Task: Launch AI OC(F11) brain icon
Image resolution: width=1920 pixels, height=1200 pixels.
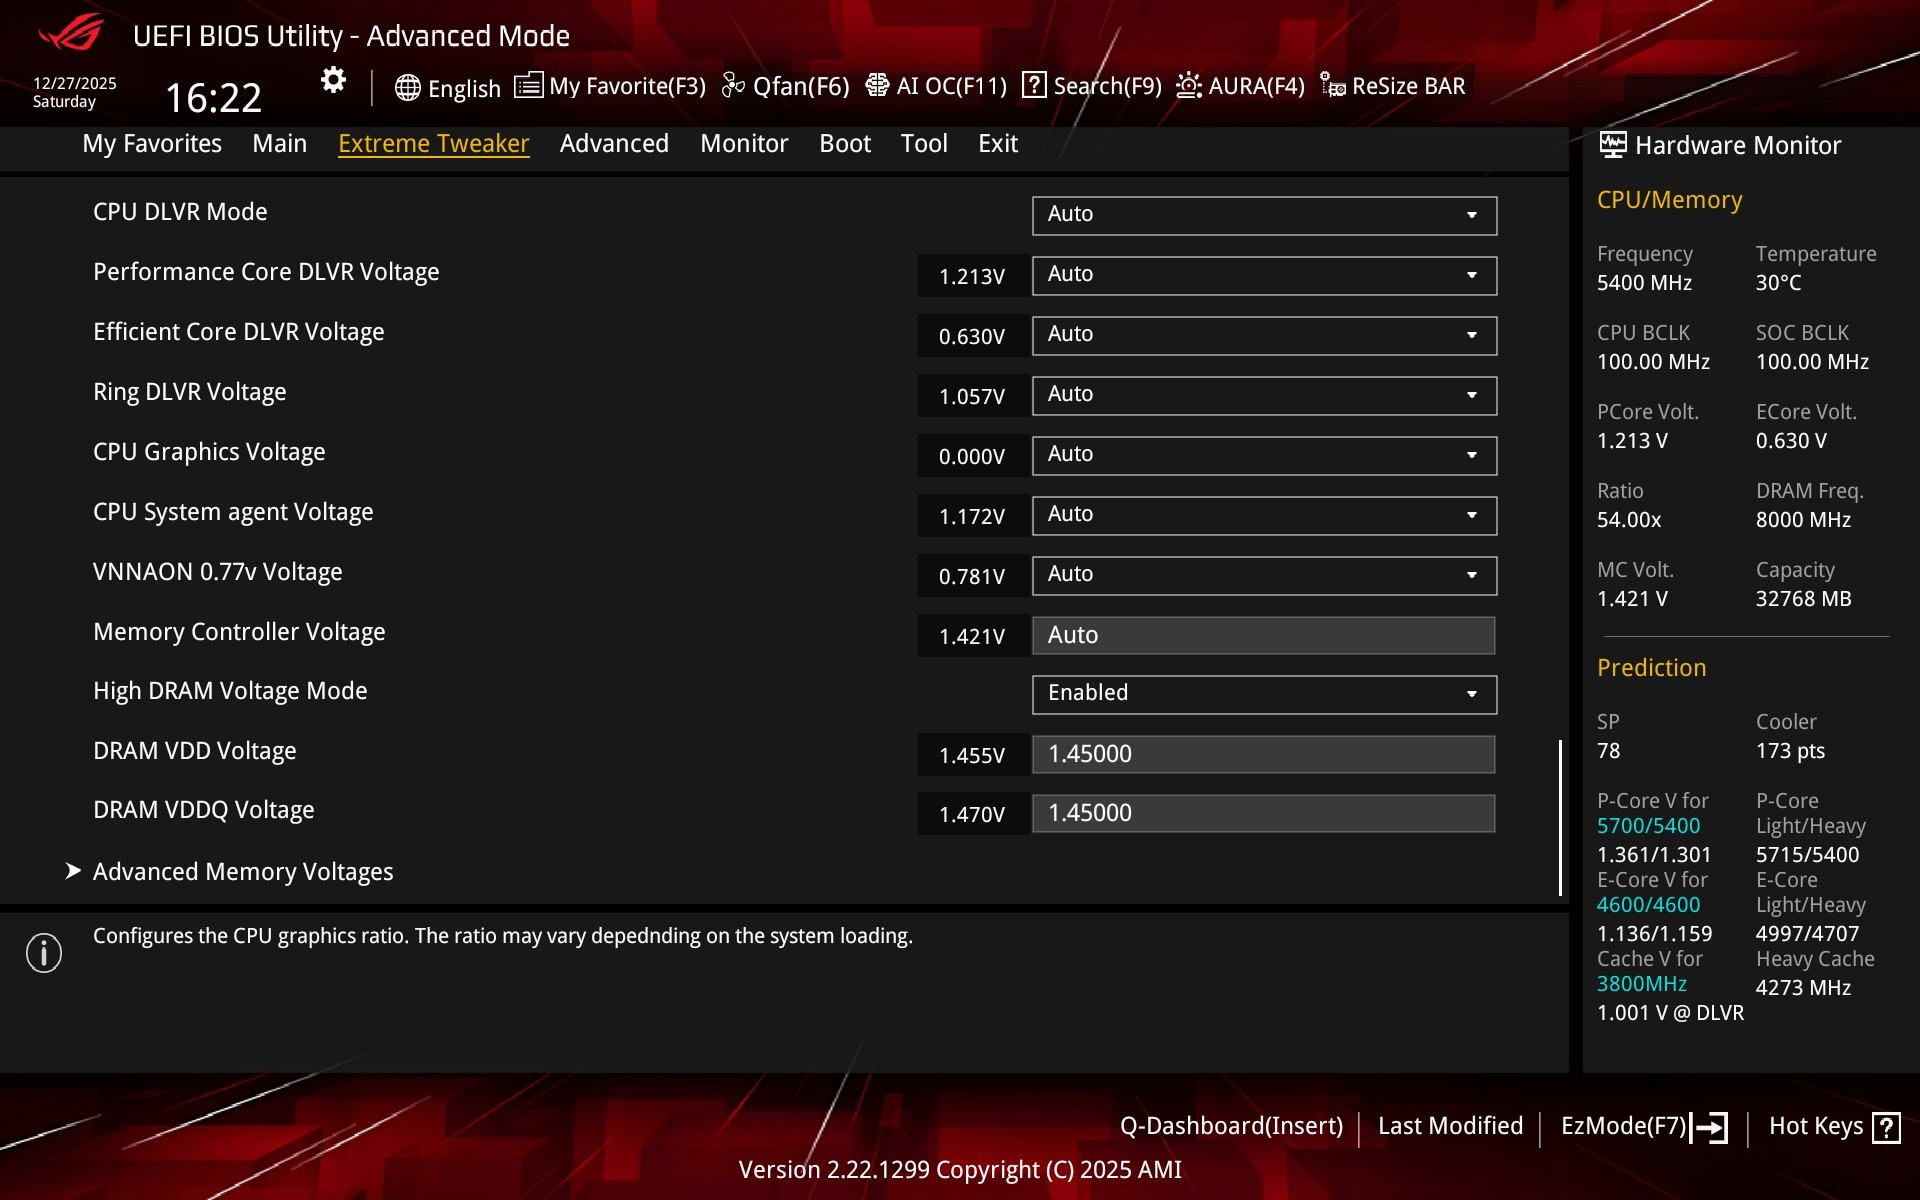Action: tap(877, 86)
